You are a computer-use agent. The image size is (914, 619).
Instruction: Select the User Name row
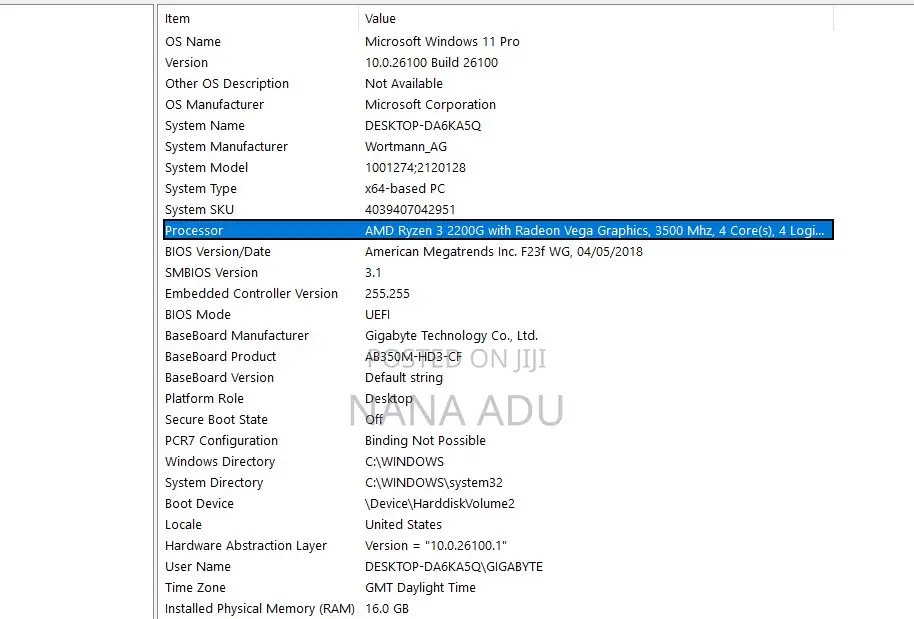point(498,567)
